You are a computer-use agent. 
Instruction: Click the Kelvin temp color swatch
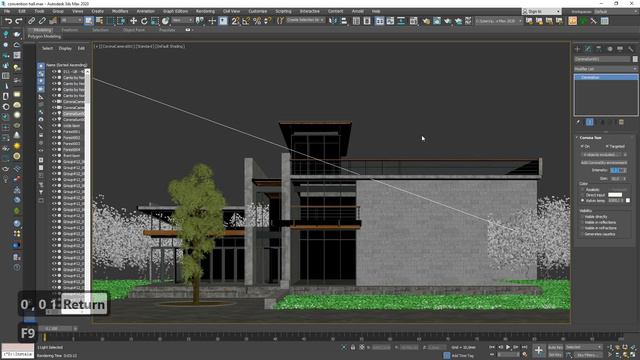(x=628, y=200)
